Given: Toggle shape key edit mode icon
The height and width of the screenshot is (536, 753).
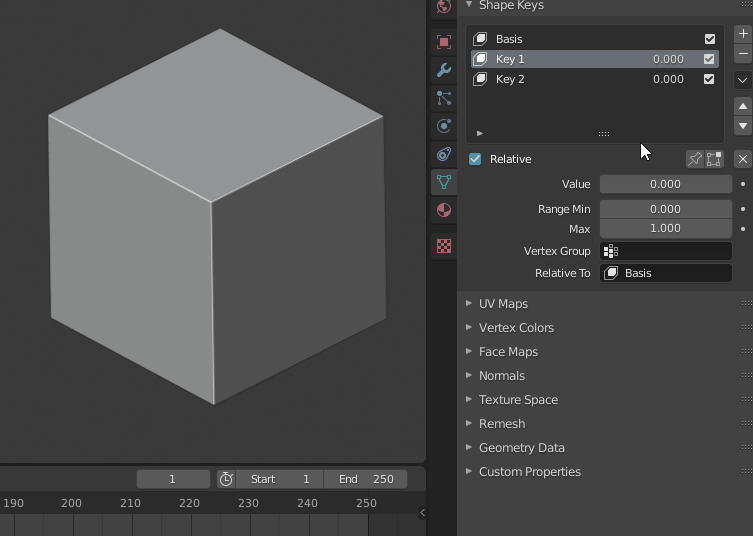Looking at the screenshot, I should tap(714, 159).
